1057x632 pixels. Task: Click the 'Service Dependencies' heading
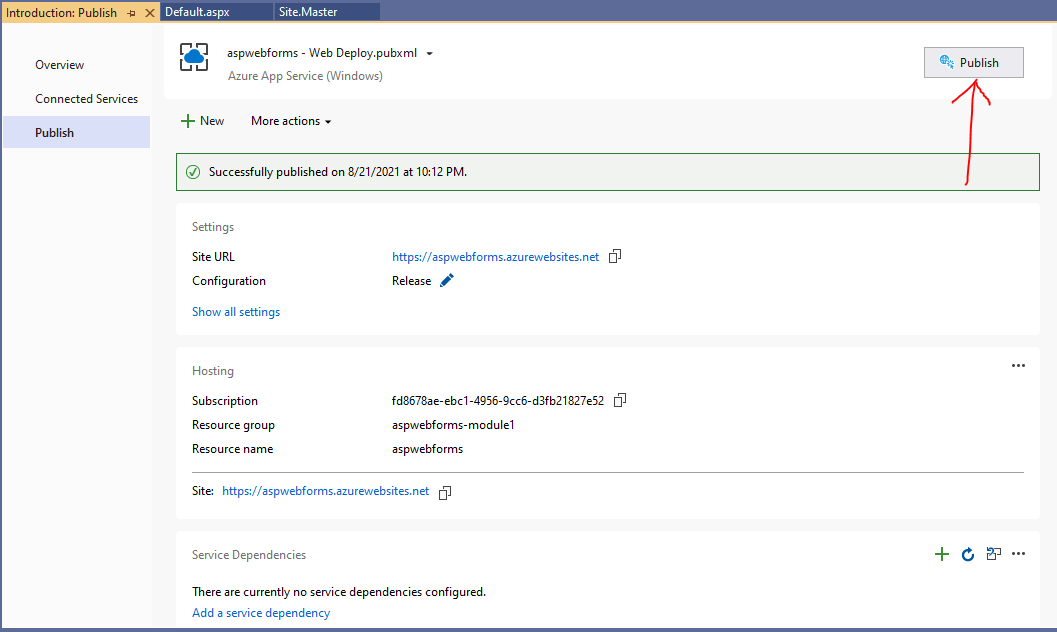(249, 555)
